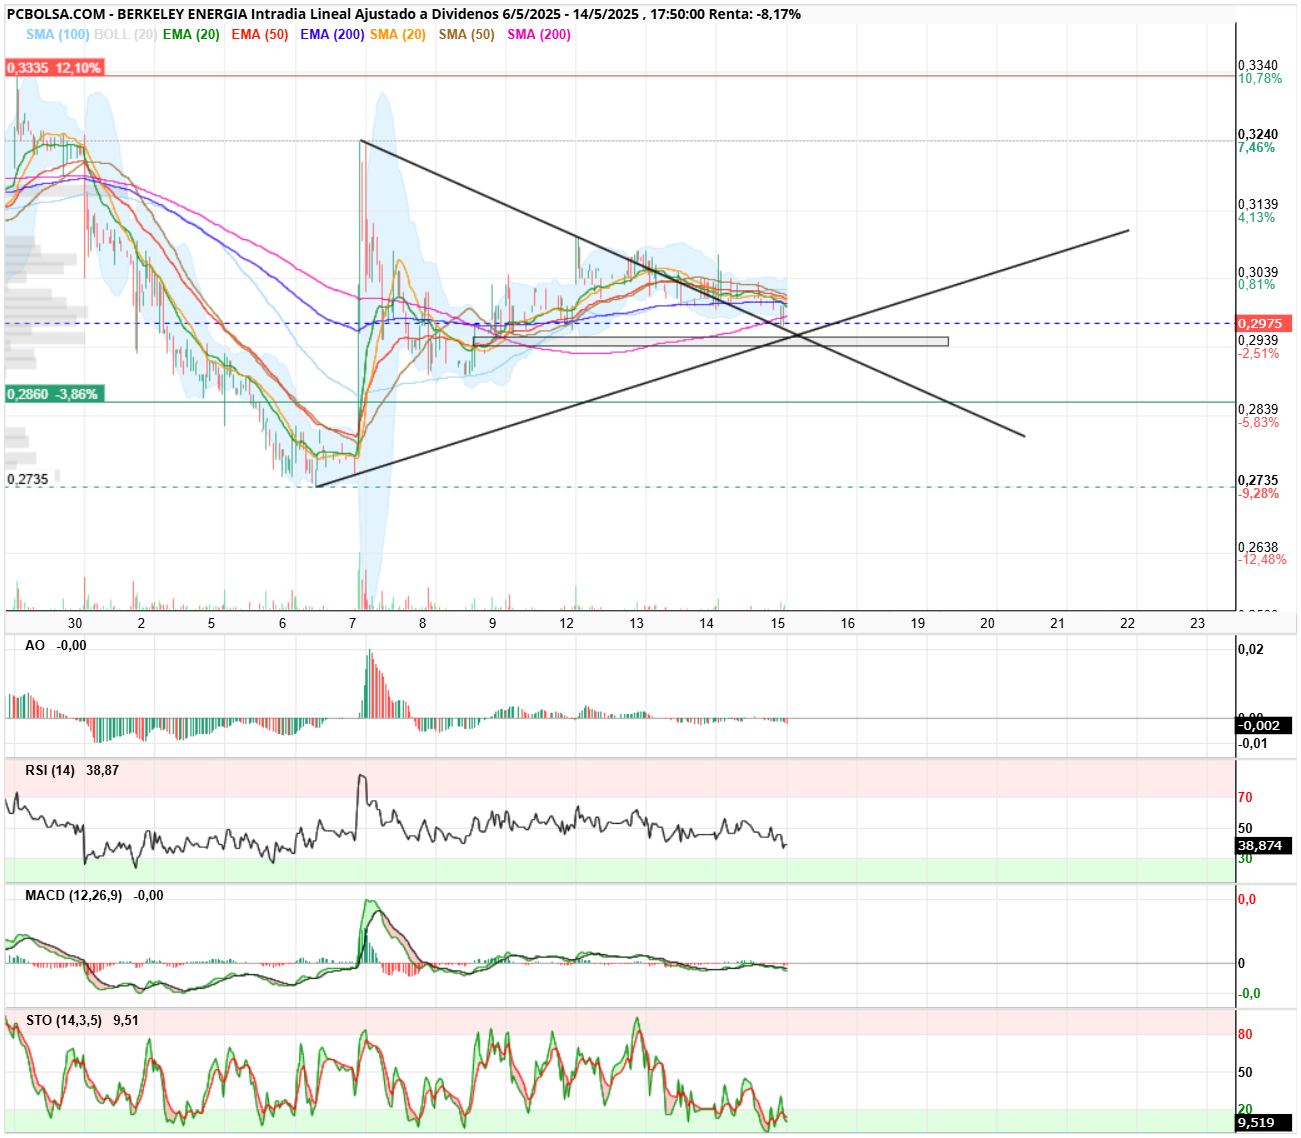Click date label 21 on time axis

1058,623
